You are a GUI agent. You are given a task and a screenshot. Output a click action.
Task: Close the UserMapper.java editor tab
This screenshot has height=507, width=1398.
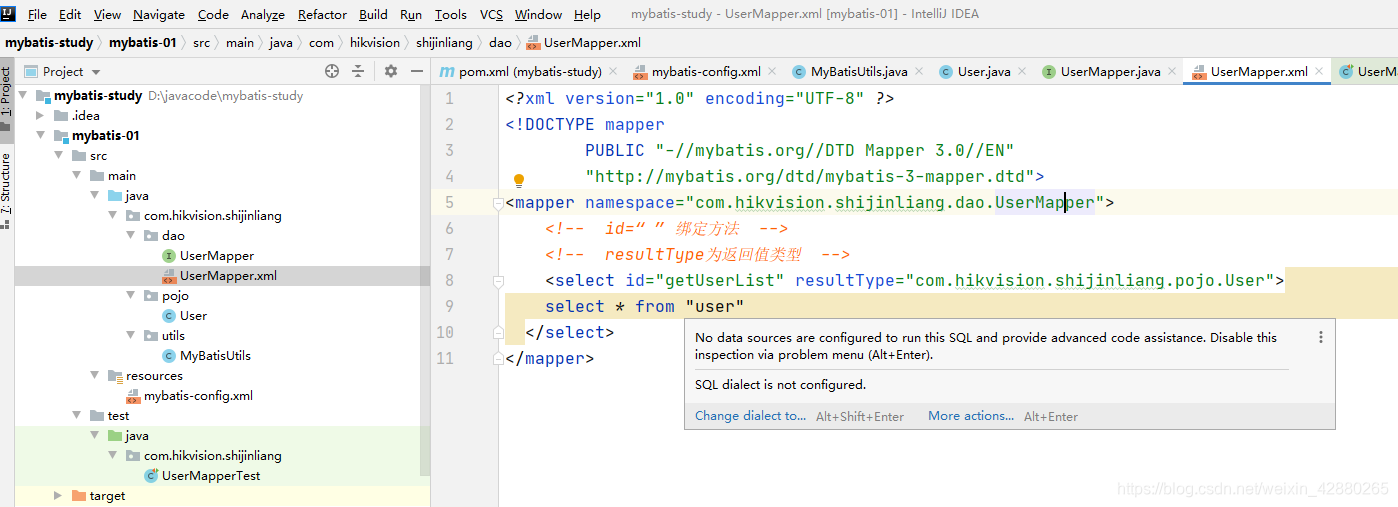coord(1172,72)
